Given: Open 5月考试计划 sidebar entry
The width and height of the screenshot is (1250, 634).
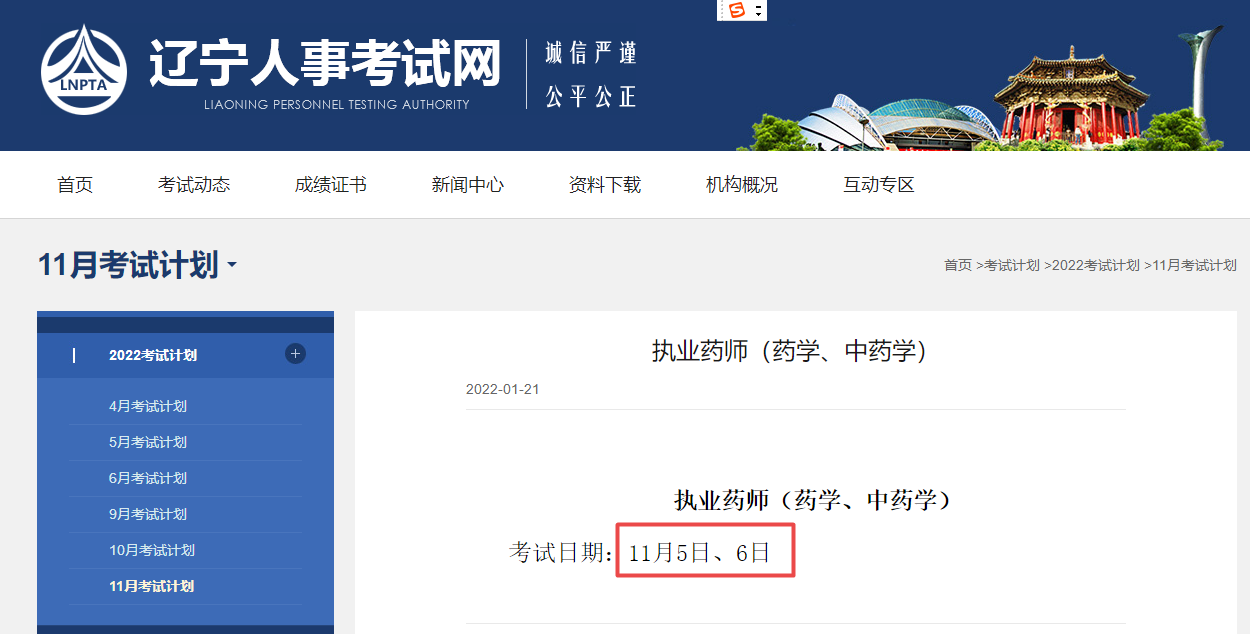Looking at the screenshot, I should click(x=148, y=442).
